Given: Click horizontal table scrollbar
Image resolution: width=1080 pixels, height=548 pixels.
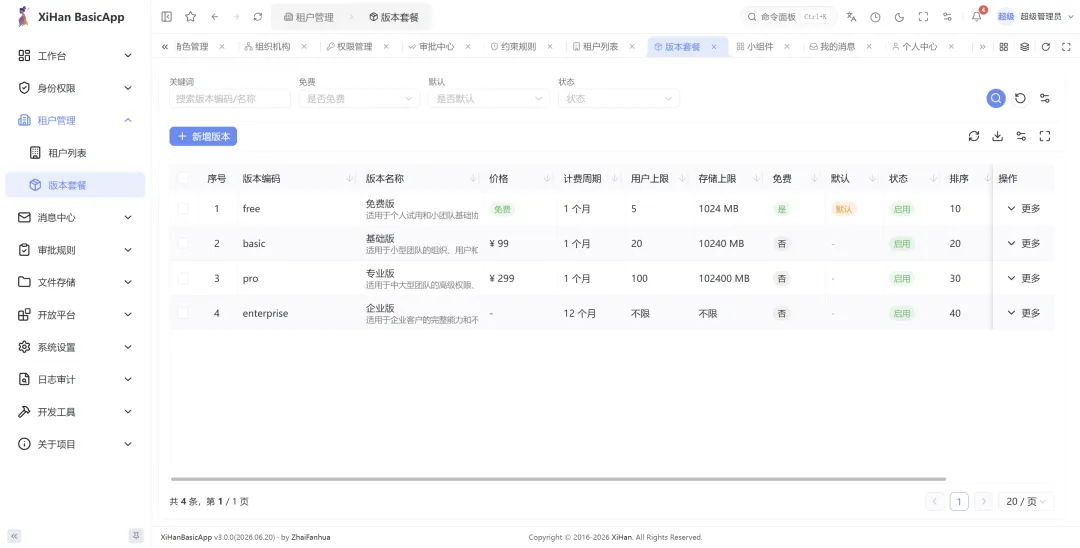Looking at the screenshot, I should (558, 479).
